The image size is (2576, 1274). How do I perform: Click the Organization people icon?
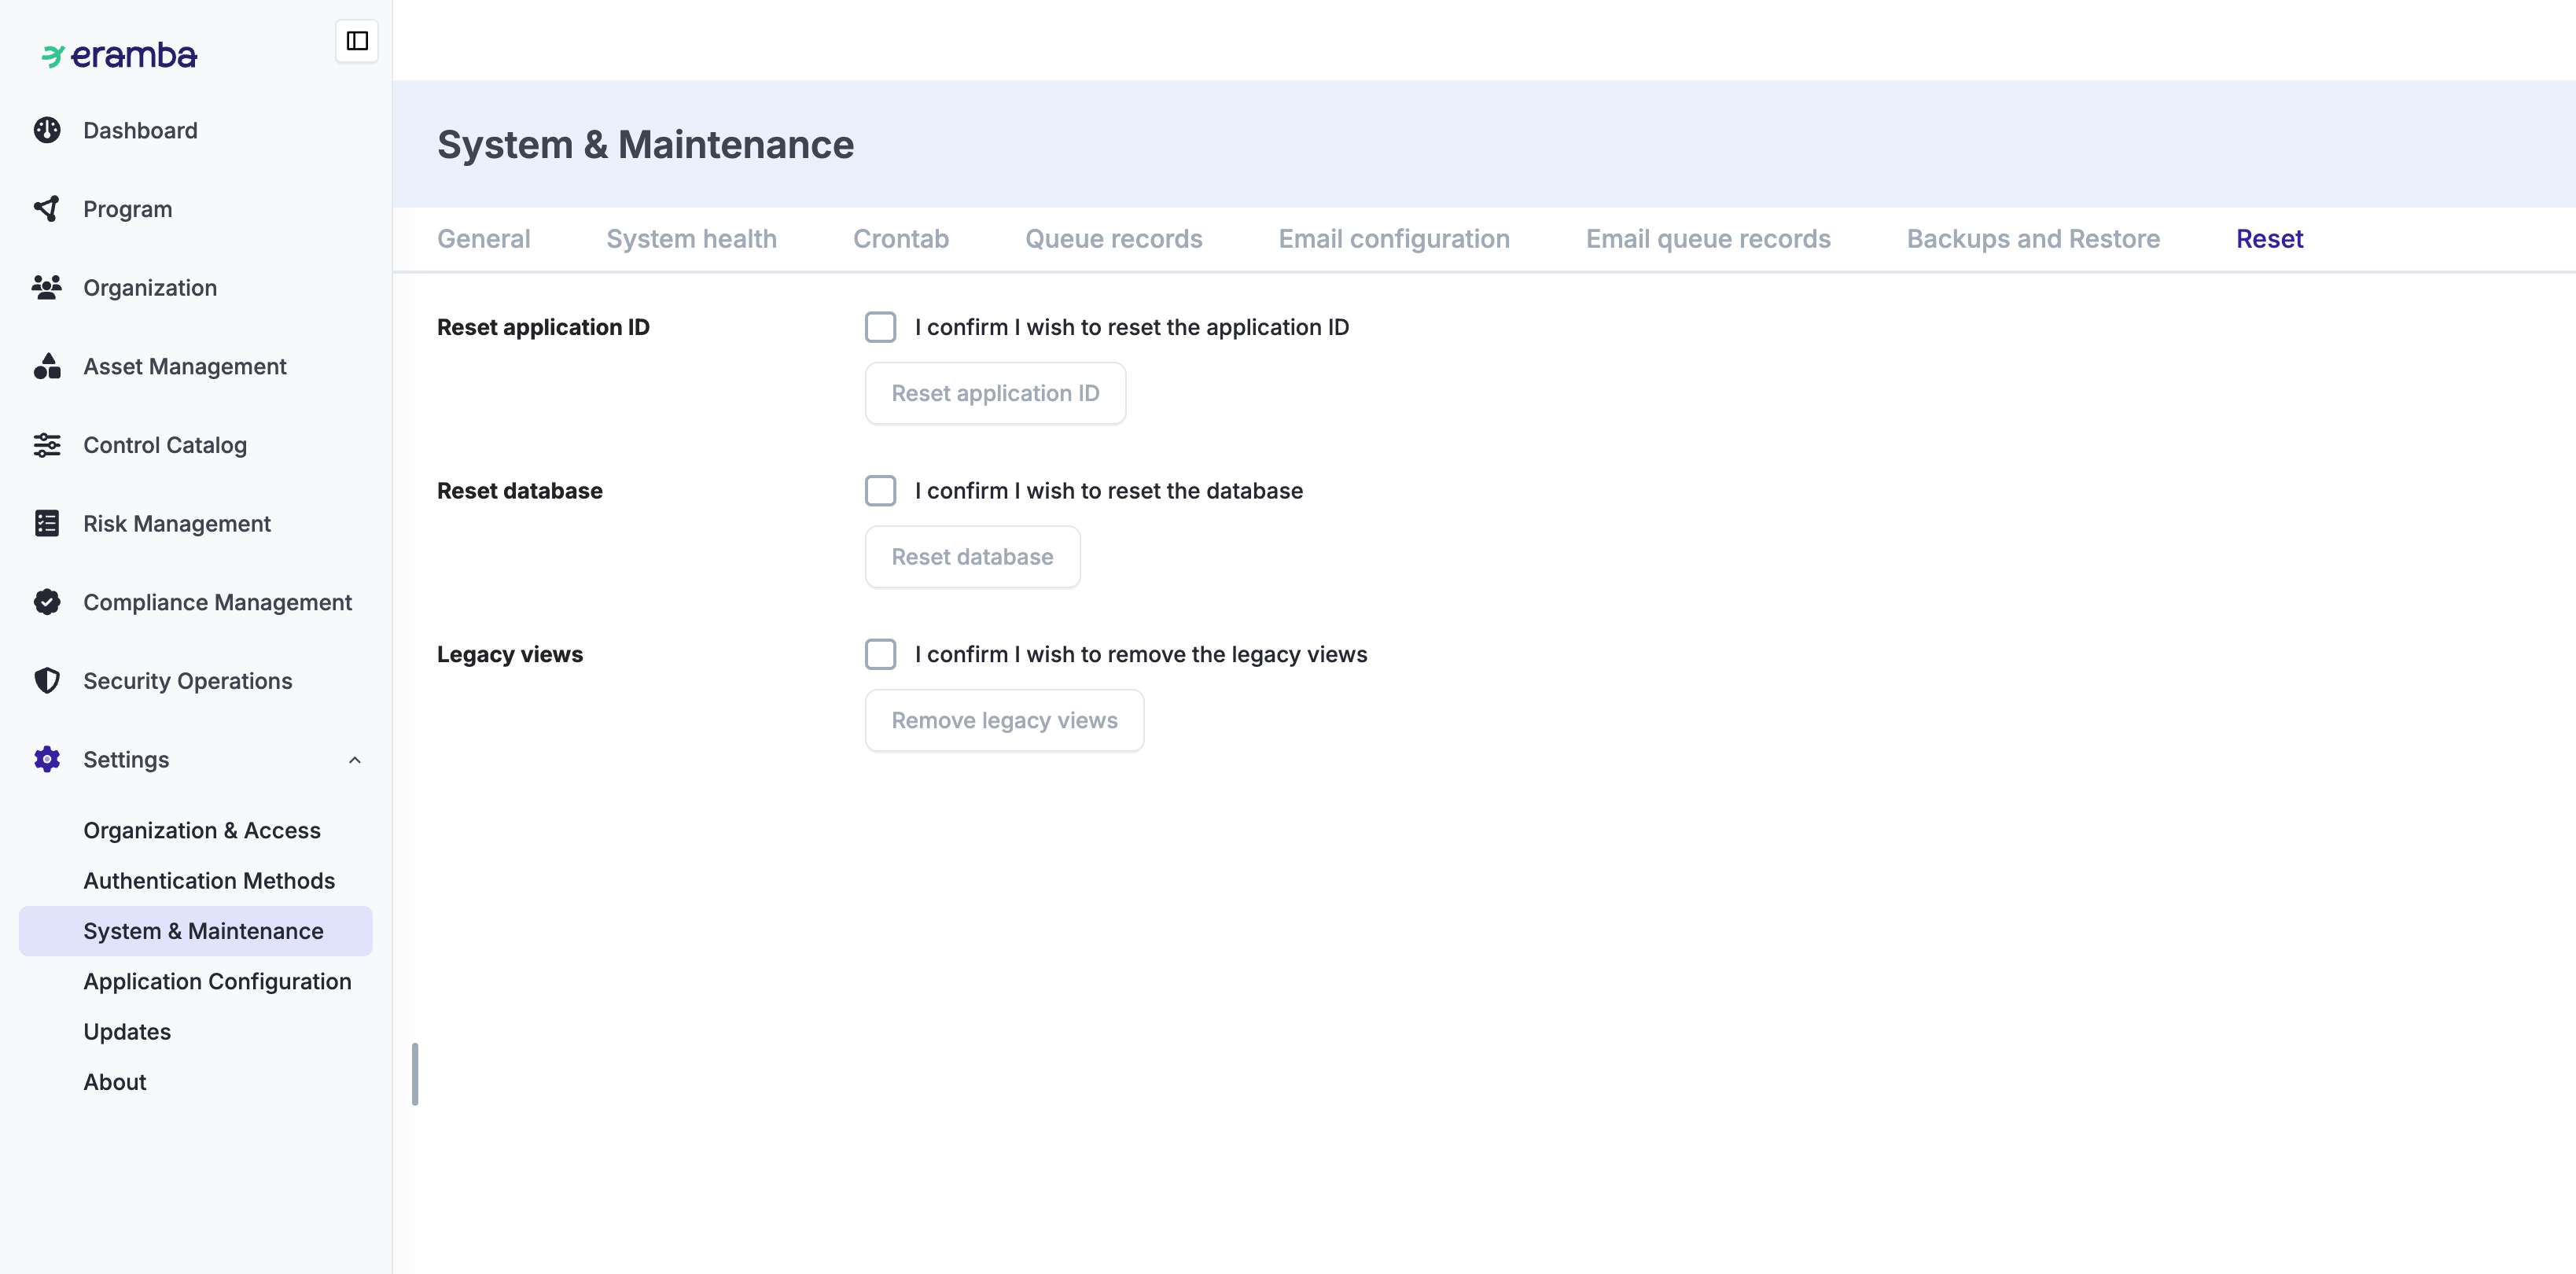pos(47,288)
